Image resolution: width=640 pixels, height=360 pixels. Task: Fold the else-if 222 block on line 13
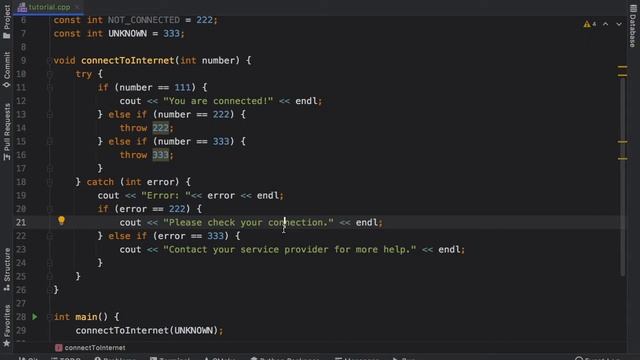(x=50, y=114)
